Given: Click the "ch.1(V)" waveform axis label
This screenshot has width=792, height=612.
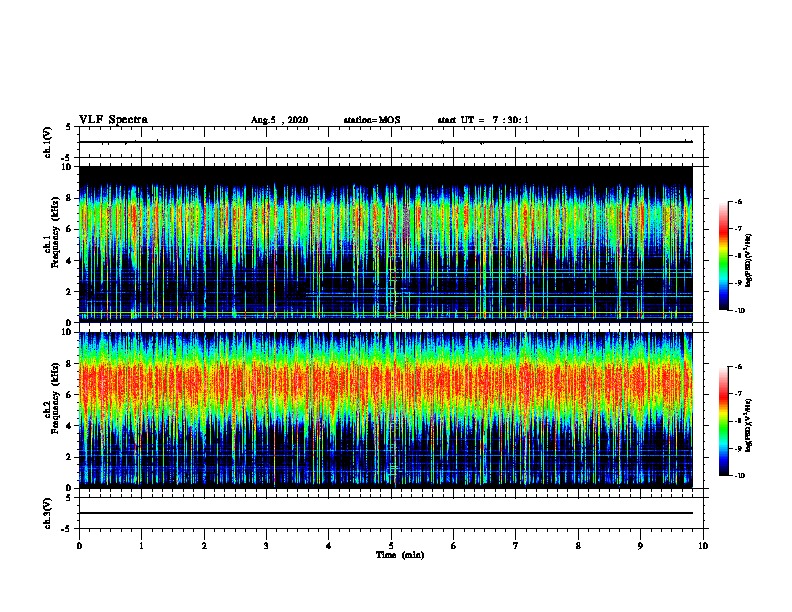Looking at the screenshot, I should (48, 142).
